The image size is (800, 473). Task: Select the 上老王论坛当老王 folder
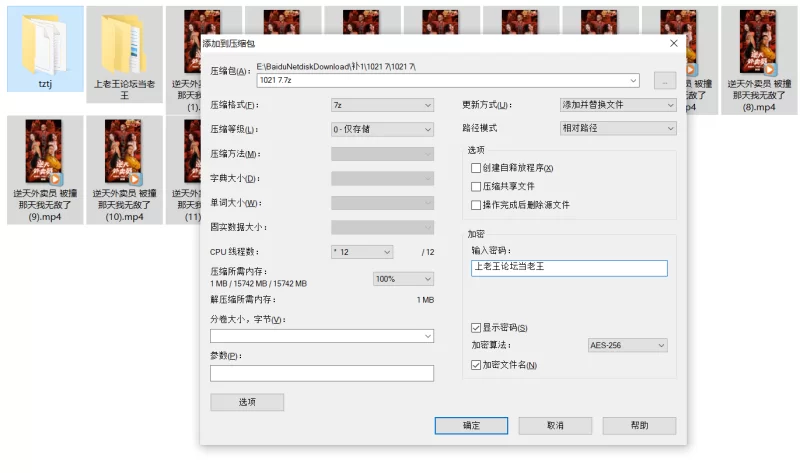pyautogui.click(x=124, y=54)
